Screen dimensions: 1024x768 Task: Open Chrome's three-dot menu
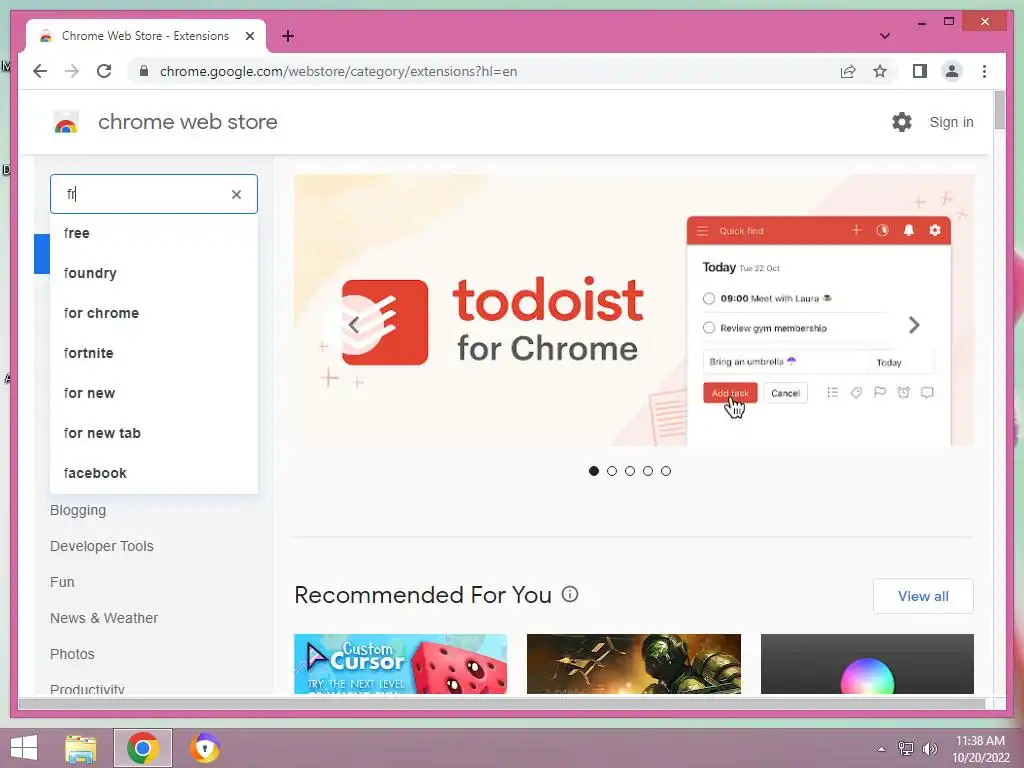coord(984,71)
